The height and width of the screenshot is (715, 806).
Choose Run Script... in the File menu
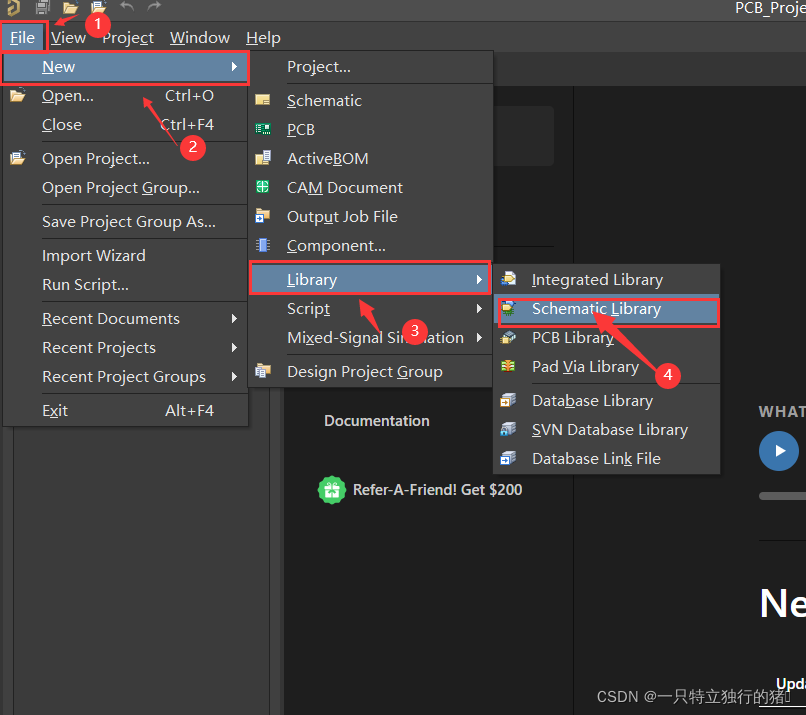pyautogui.click(x=125, y=284)
